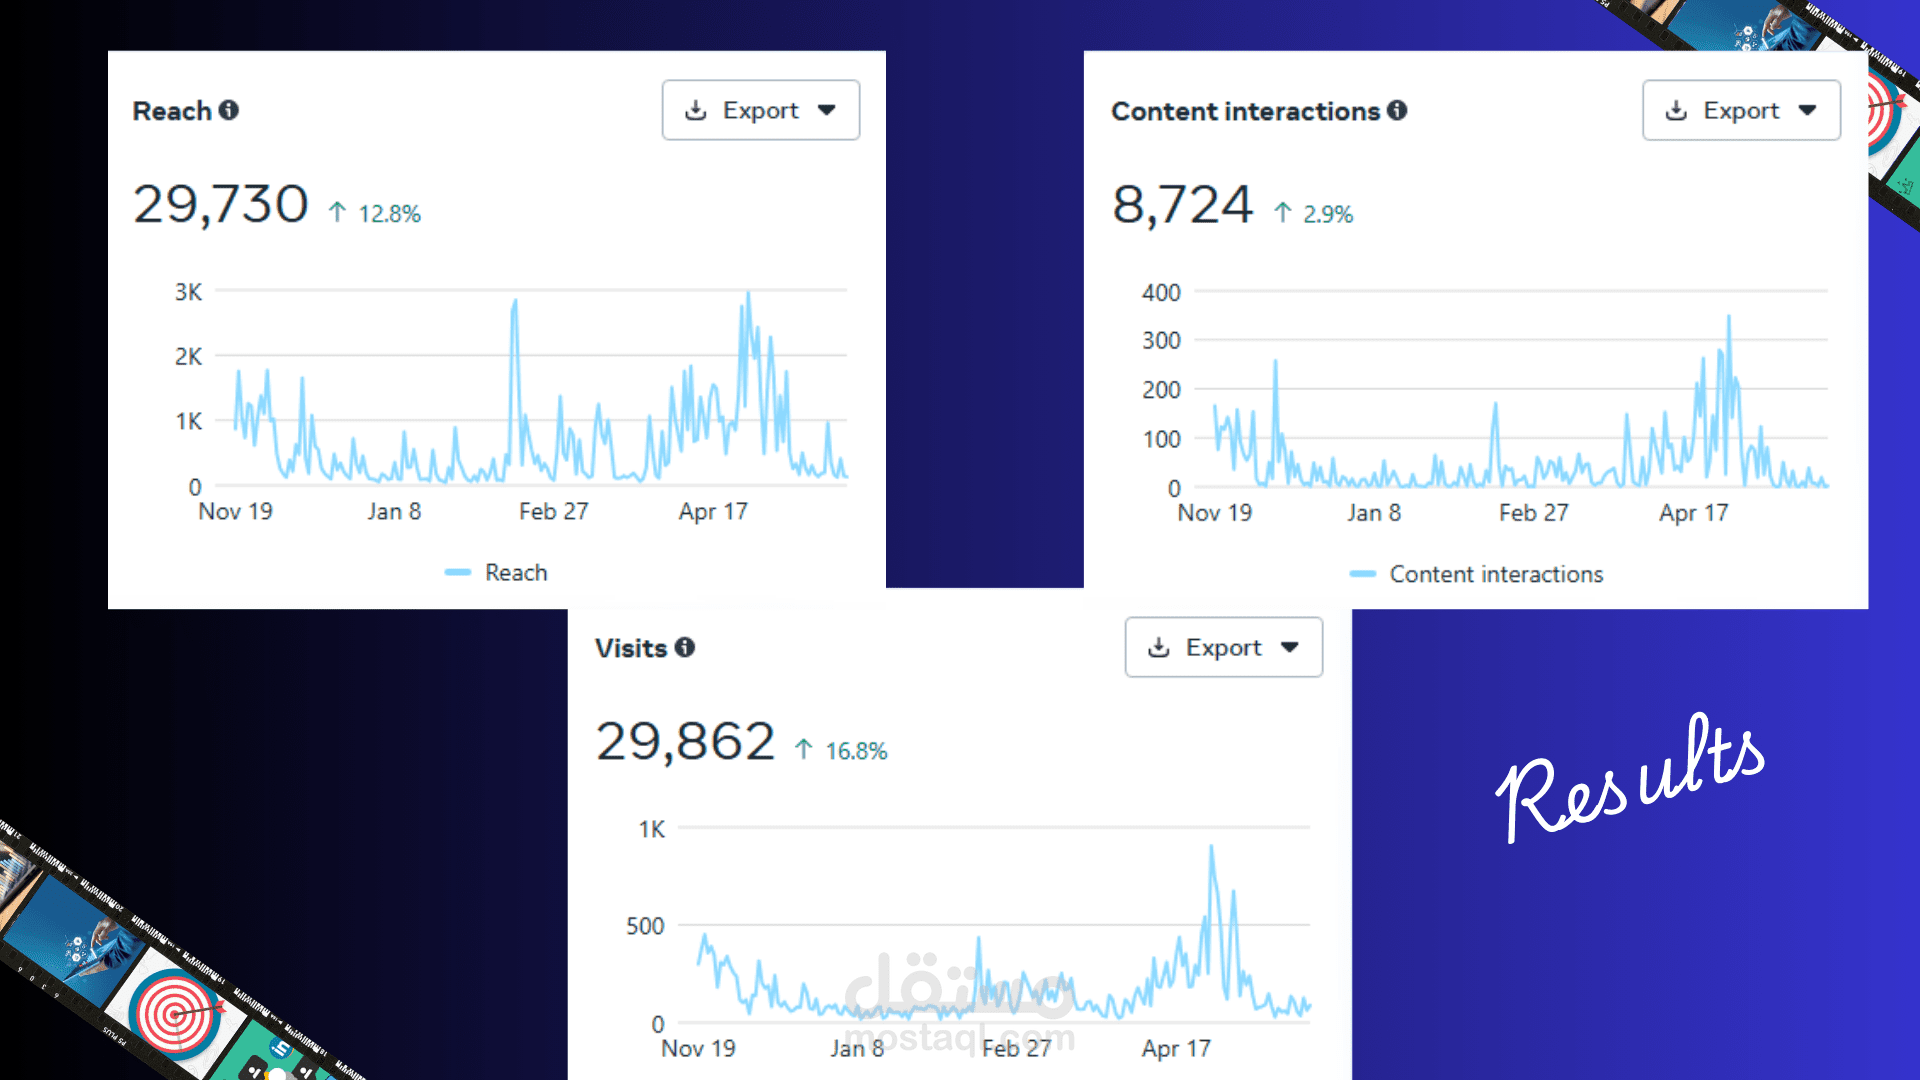Screen dimensions: 1920x1080
Task: Click Jan 8 label on Content interactions chart
Action: (x=1374, y=512)
